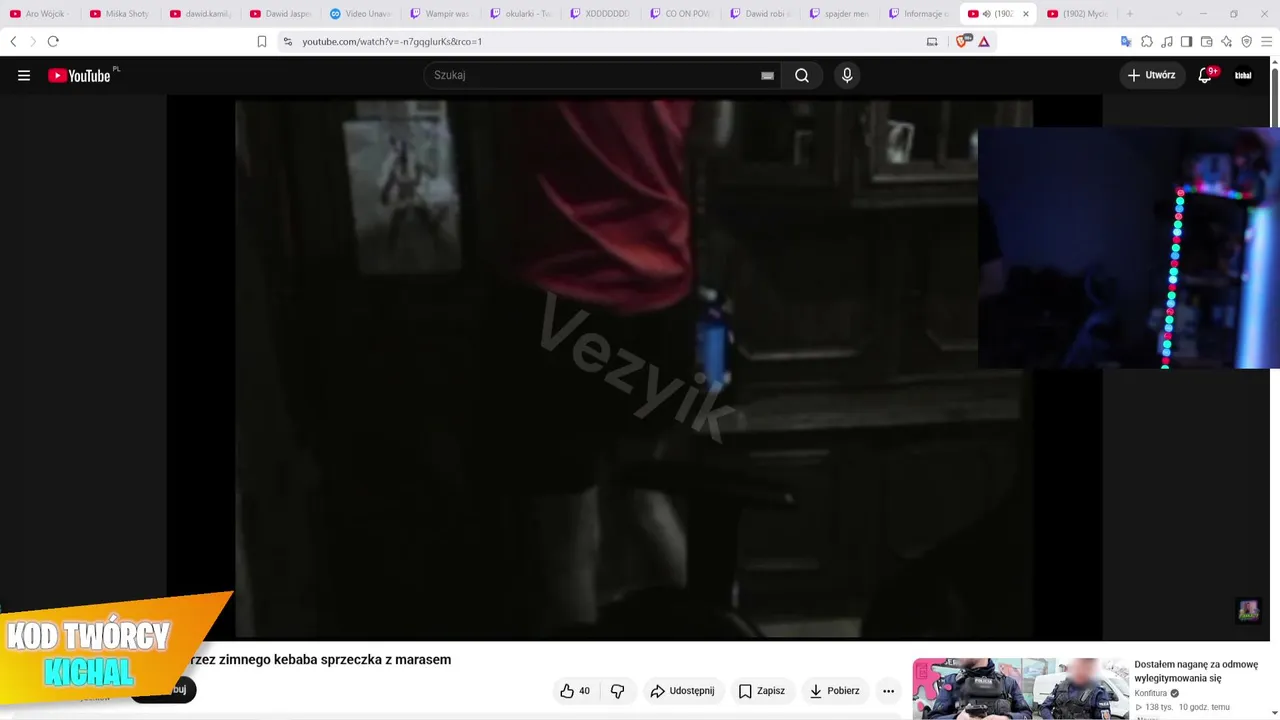Switch to the CO ON POW tab

680,14
